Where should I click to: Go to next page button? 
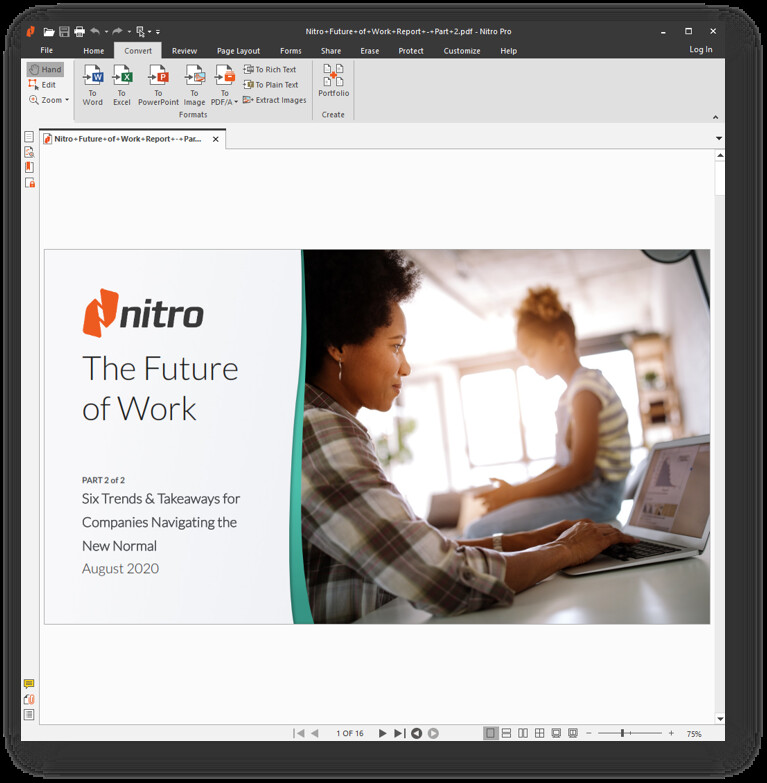tap(382, 733)
